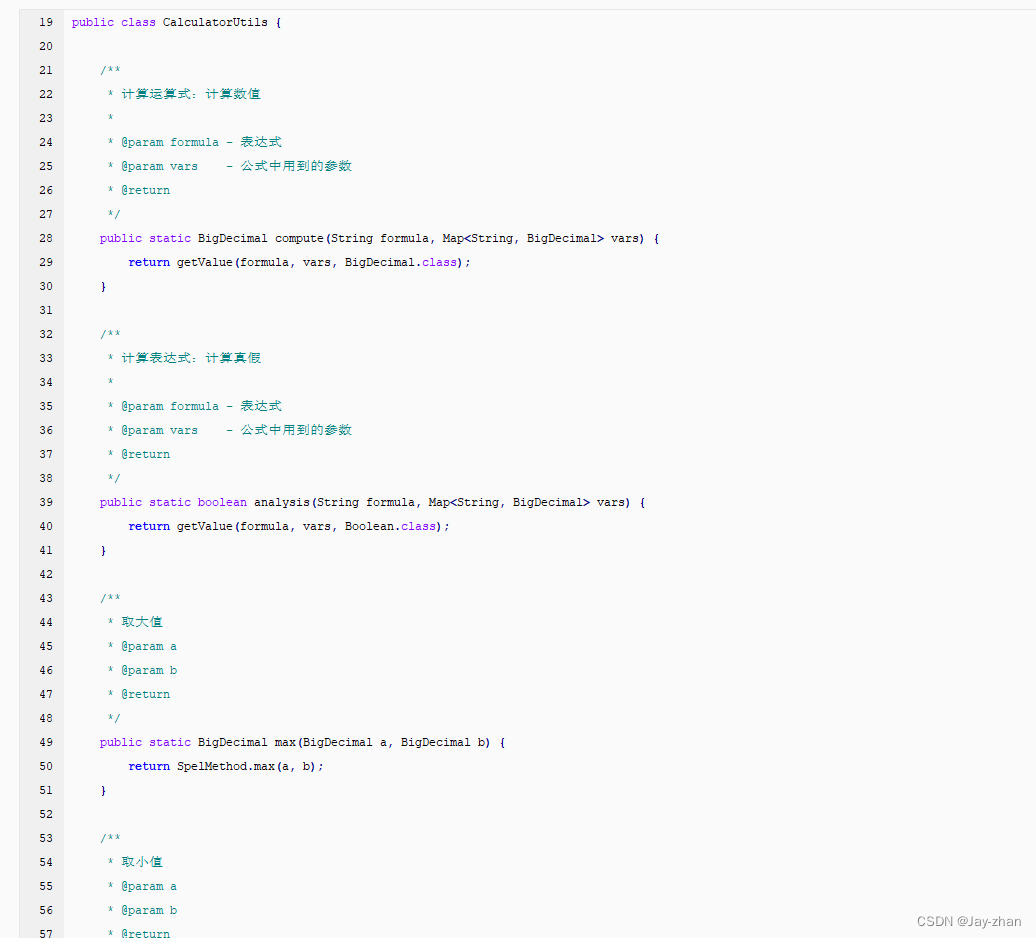The image size is (1036, 938).
Task: Click line number 28 in the gutter
Action: point(45,238)
